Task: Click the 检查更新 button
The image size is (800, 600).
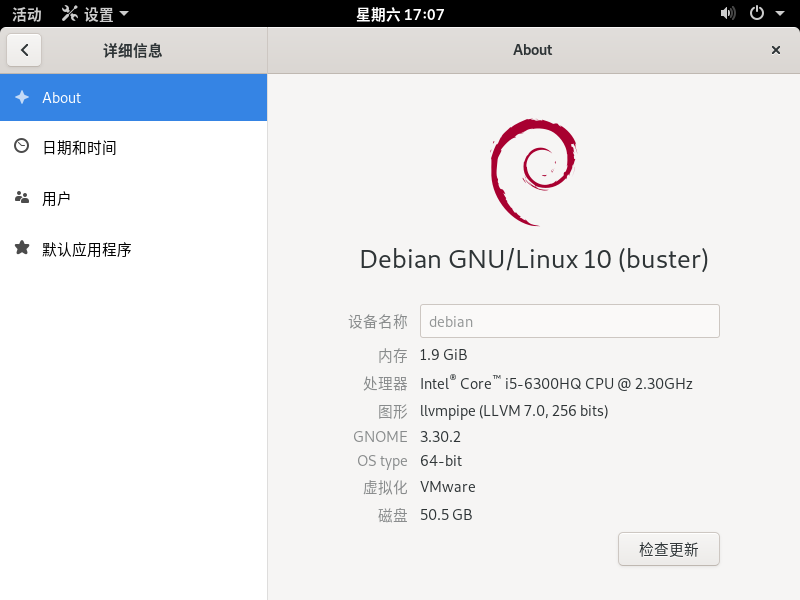Action: click(668, 549)
